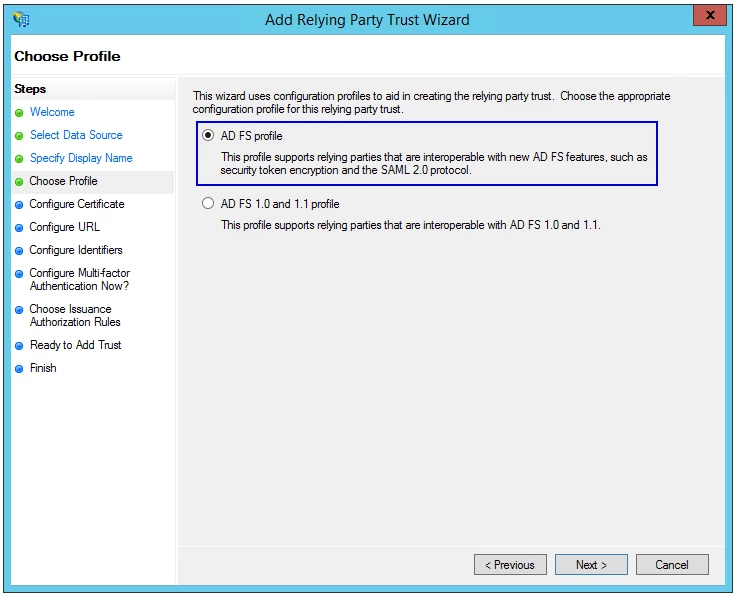Screen dimensions: 738x597
Task: Click the Ready to Add Trust step label
Action: pos(75,345)
